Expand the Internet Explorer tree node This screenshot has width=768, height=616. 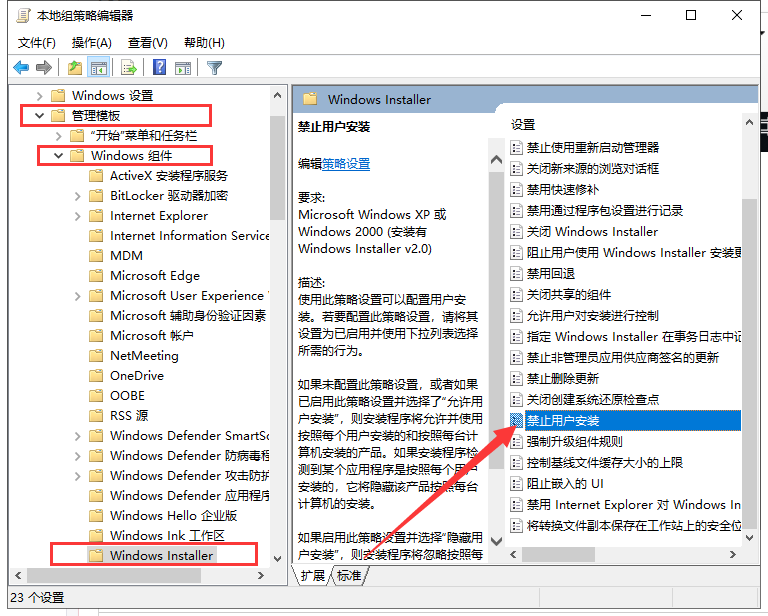click(78, 216)
